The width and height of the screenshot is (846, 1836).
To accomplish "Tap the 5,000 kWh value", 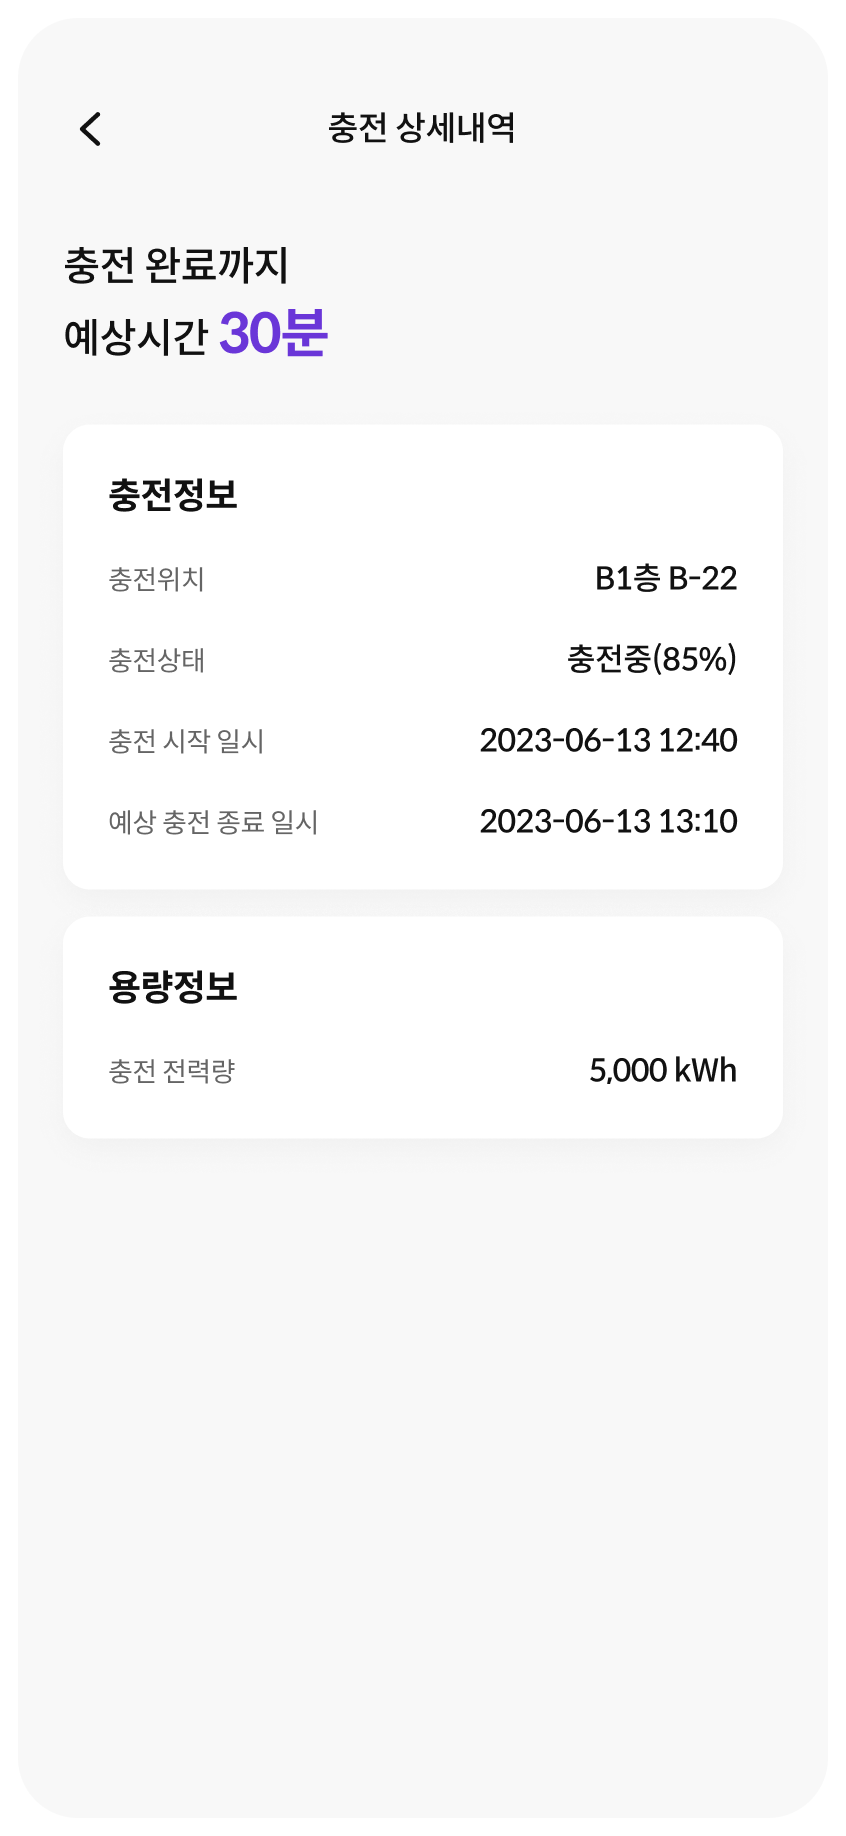I will click(x=663, y=1071).
